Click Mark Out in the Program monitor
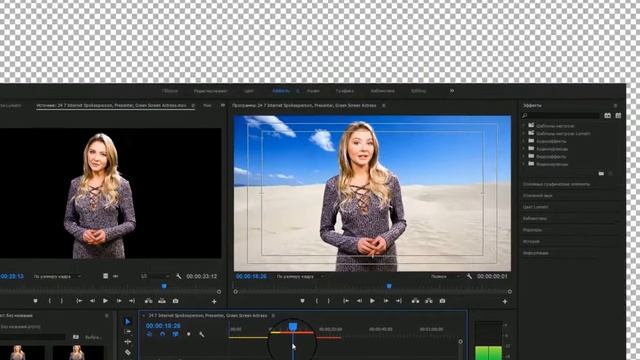The image size is (640, 360). click(329, 301)
